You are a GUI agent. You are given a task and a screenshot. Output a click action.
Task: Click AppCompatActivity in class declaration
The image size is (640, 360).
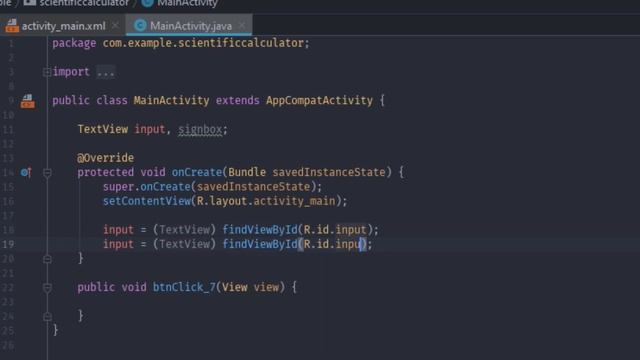tap(319, 100)
